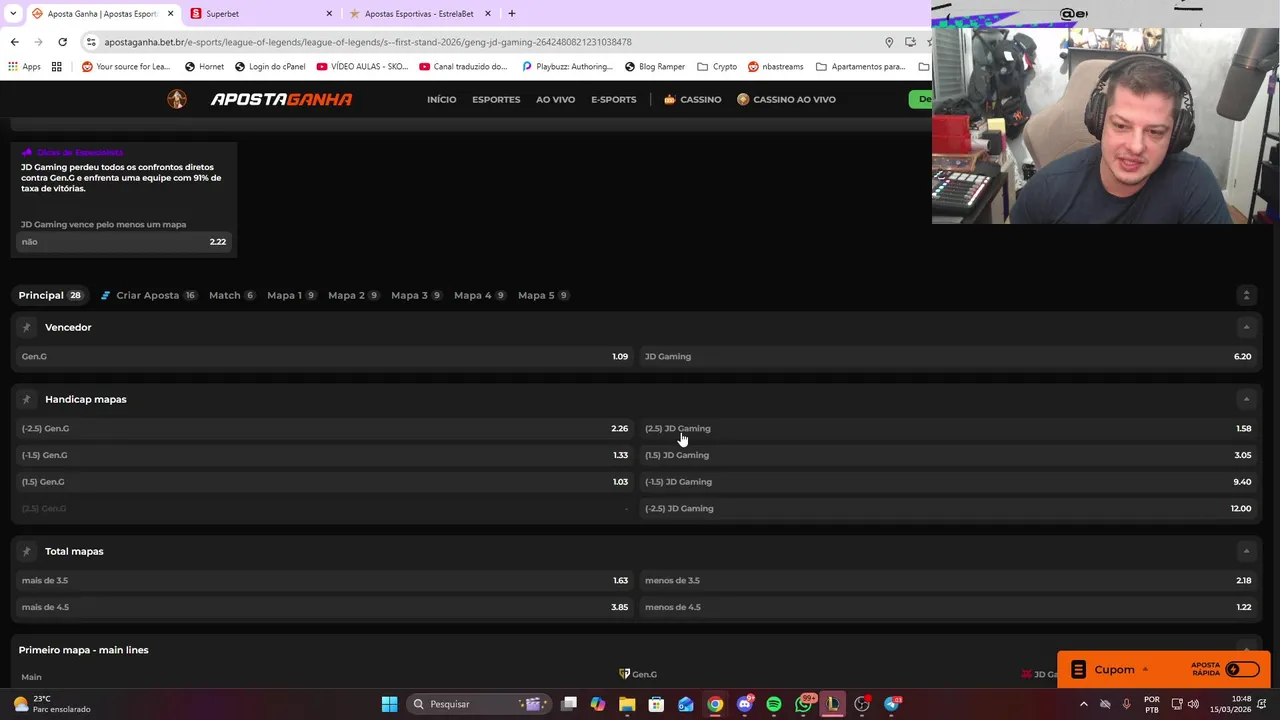Open Chrome tab list dropdown
Viewport: 1280px width, 720px height.
click(x=13, y=14)
